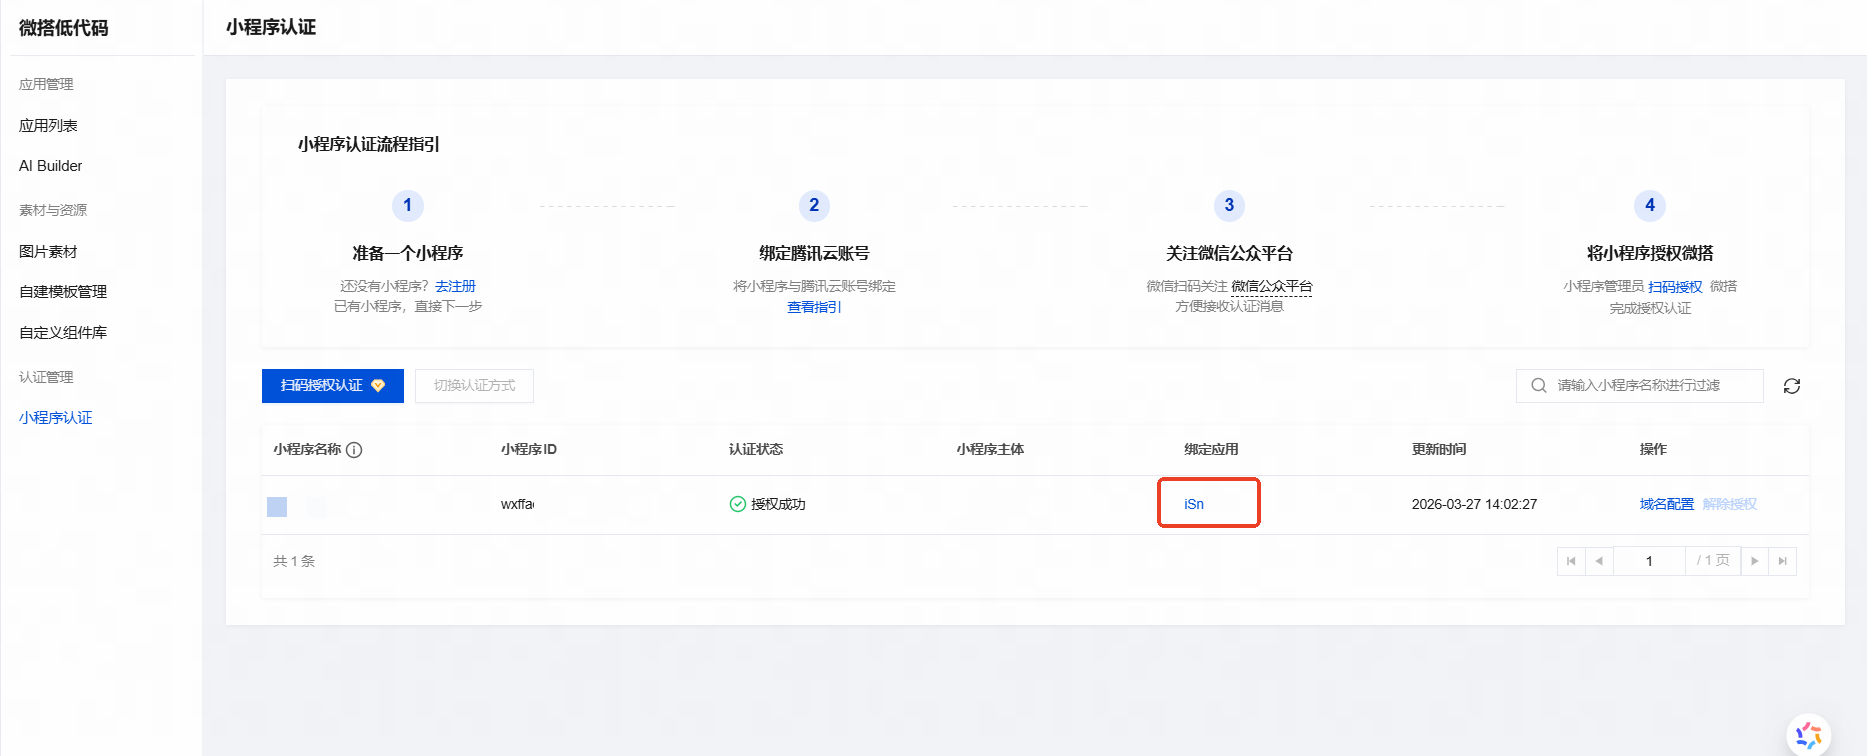This screenshot has width=1867, height=756.
Task: Open the 查看指引 link
Action: (x=814, y=307)
